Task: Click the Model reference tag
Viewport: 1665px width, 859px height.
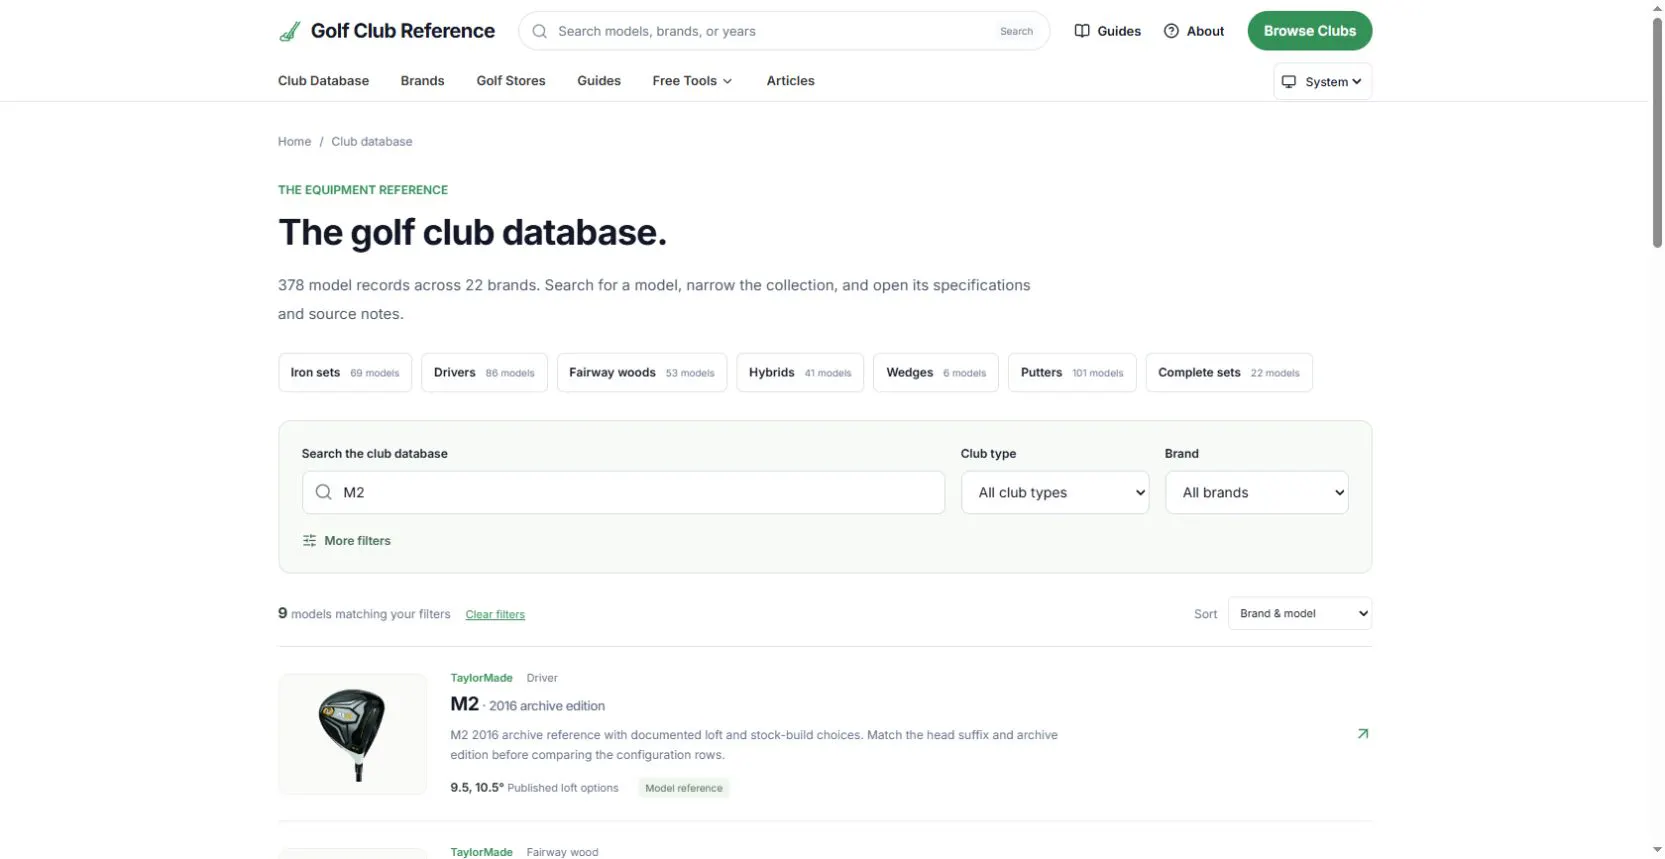Action: 684,788
